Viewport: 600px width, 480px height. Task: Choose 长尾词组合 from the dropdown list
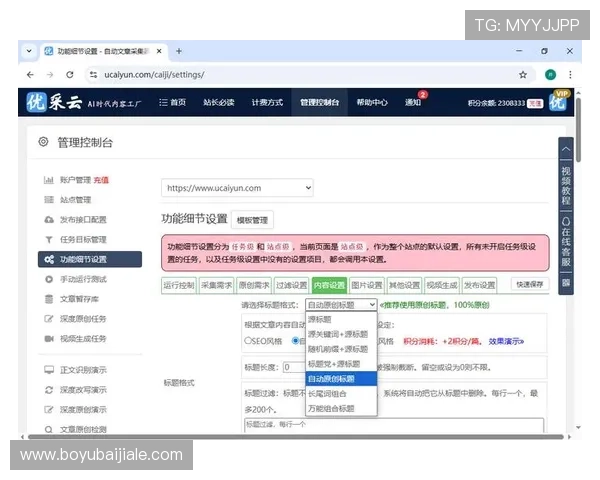click(x=341, y=393)
